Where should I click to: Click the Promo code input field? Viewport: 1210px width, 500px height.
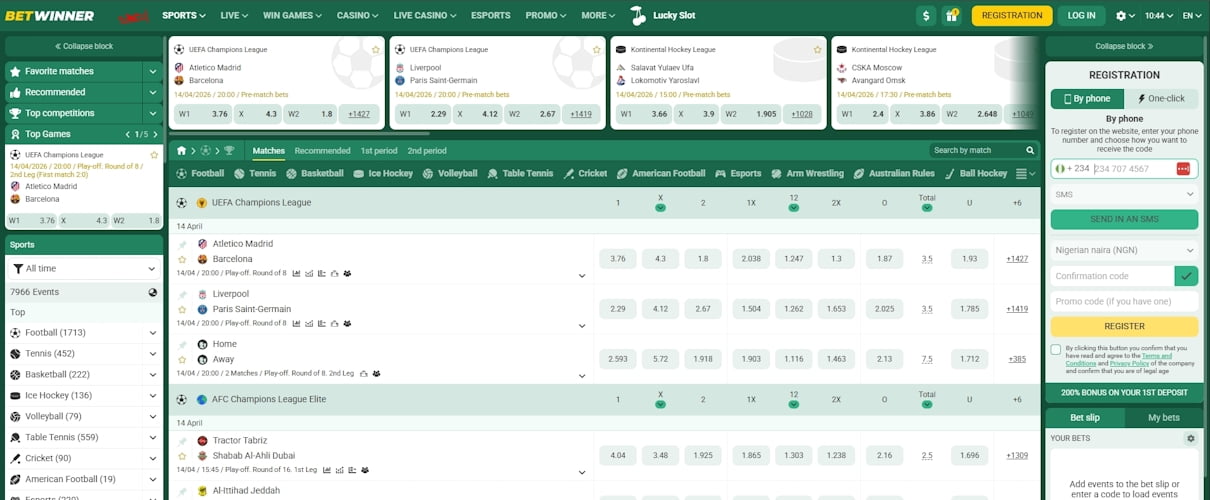point(1124,301)
